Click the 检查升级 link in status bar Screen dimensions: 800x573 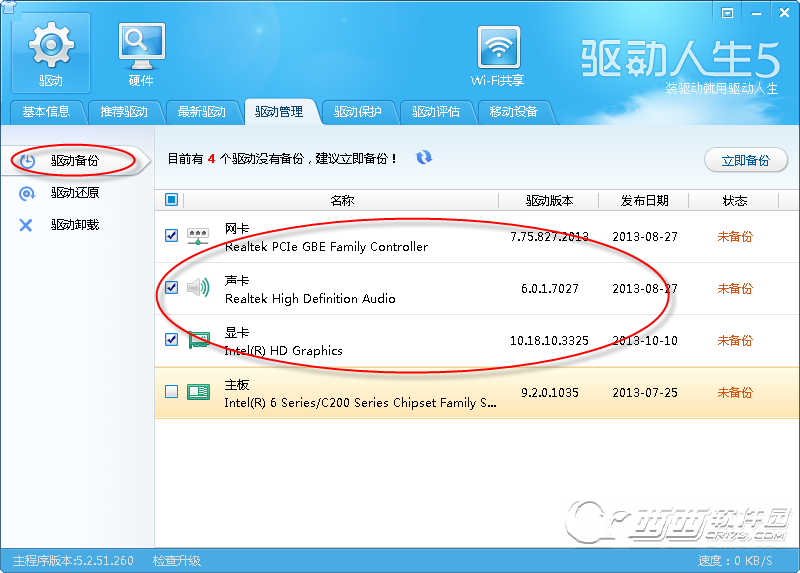pyautogui.click(x=177, y=561)
